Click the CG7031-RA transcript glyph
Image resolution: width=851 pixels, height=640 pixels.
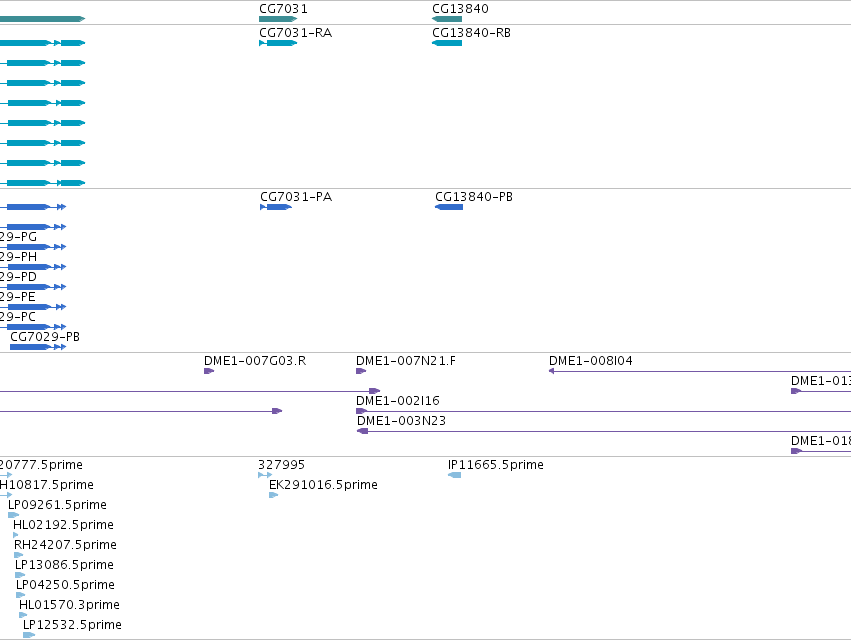278,43
